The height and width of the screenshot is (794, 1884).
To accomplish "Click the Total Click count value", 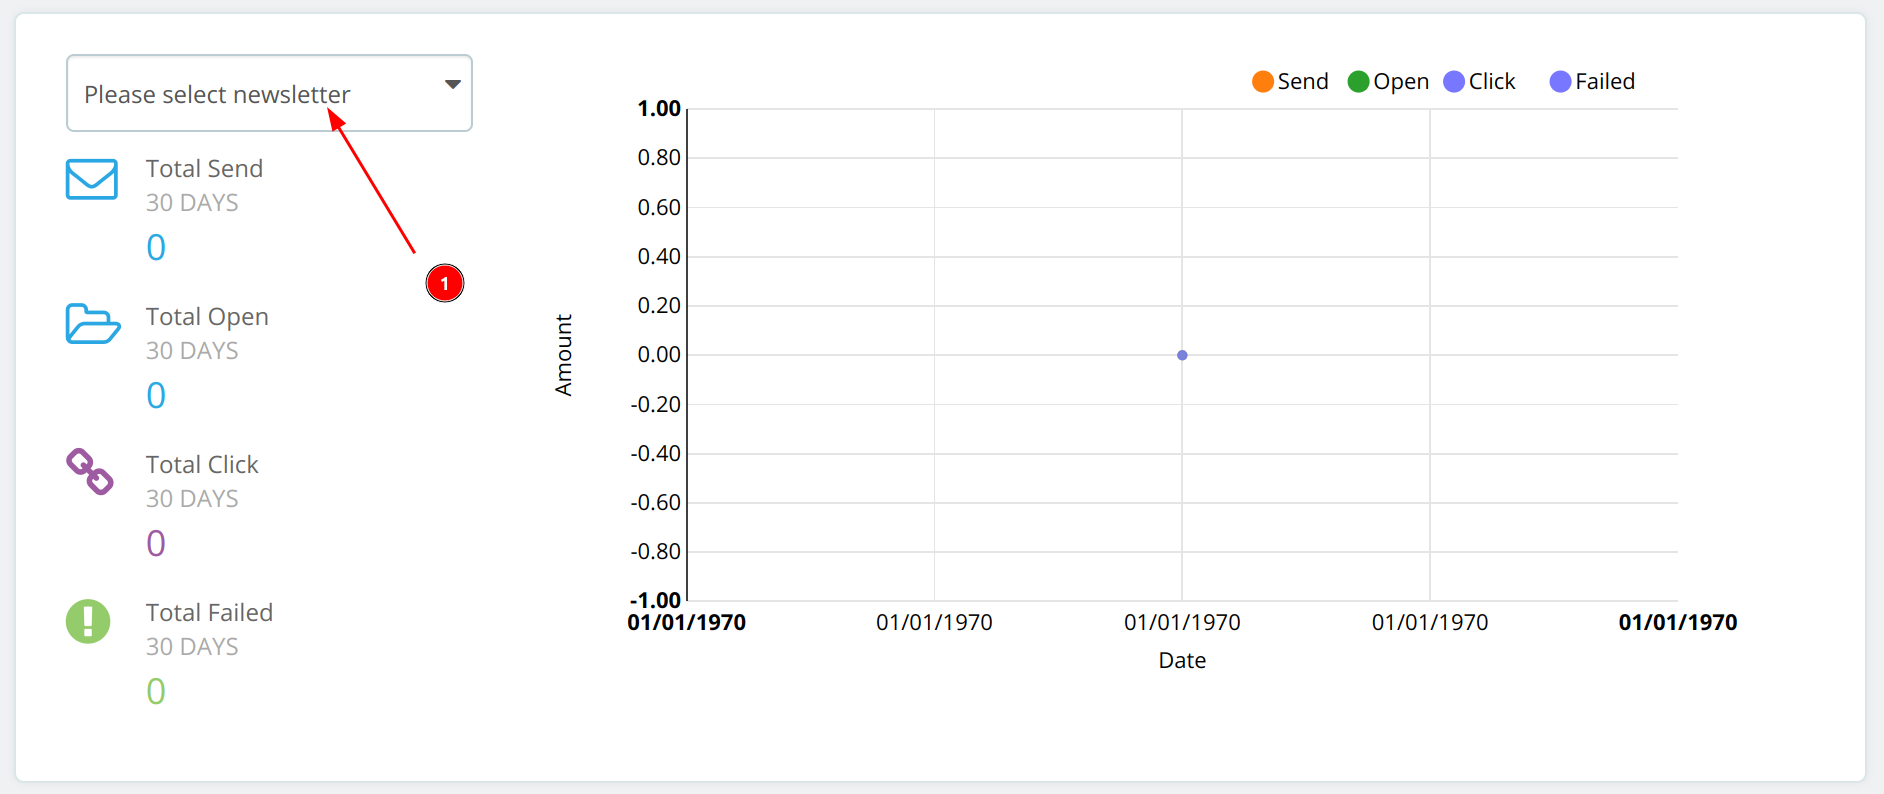I will coord(156,543).
